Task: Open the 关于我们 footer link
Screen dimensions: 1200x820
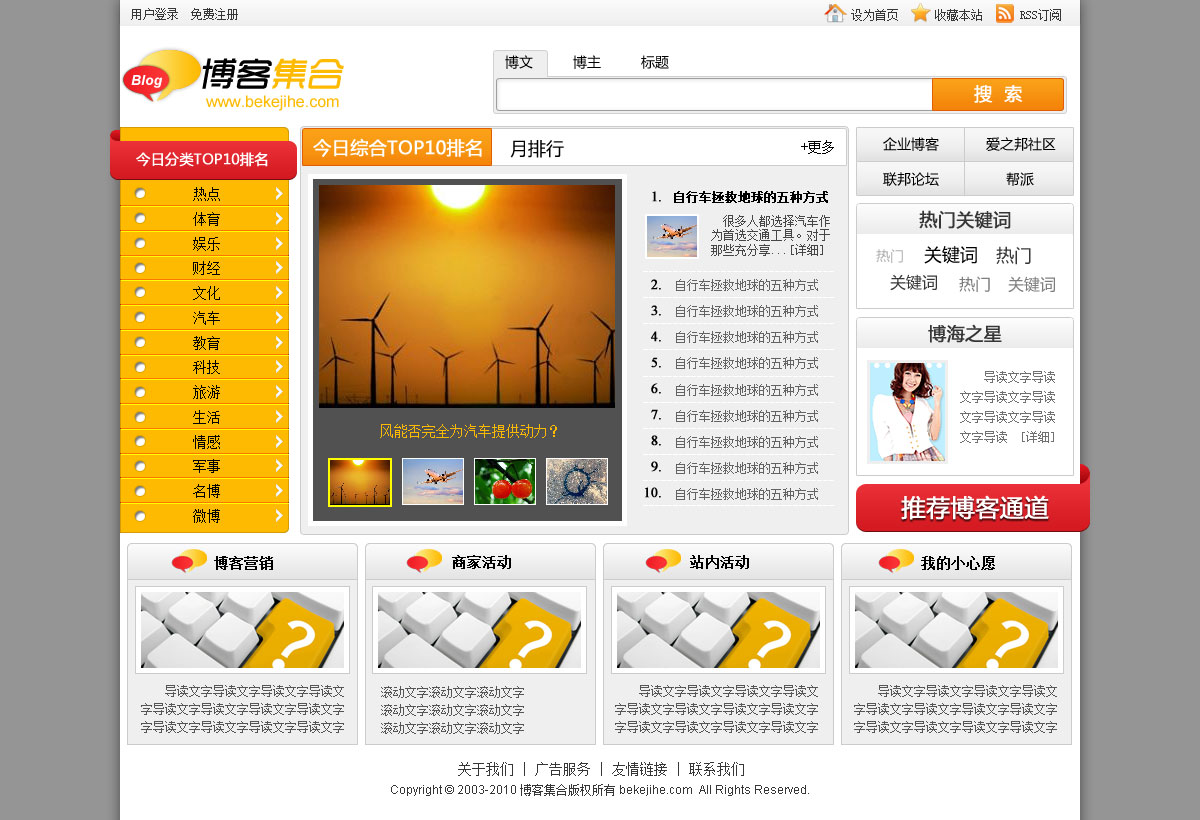Action: pos(485,769)
